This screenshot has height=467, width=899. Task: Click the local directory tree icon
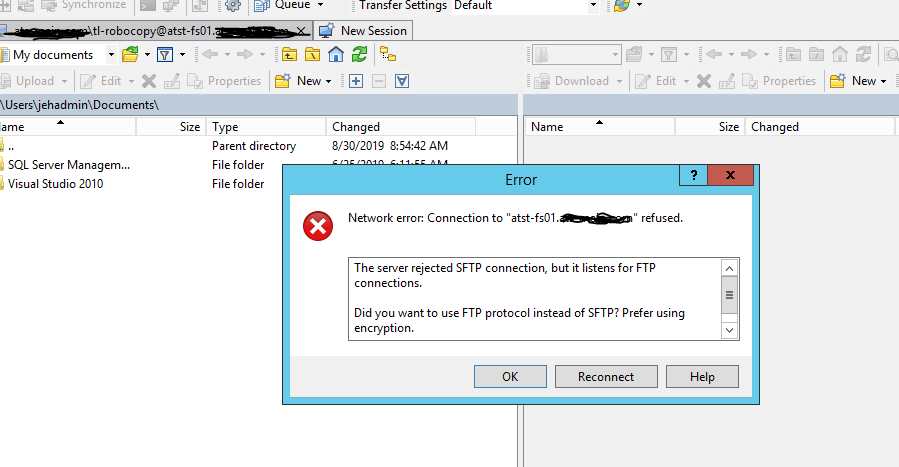point(387,55)
